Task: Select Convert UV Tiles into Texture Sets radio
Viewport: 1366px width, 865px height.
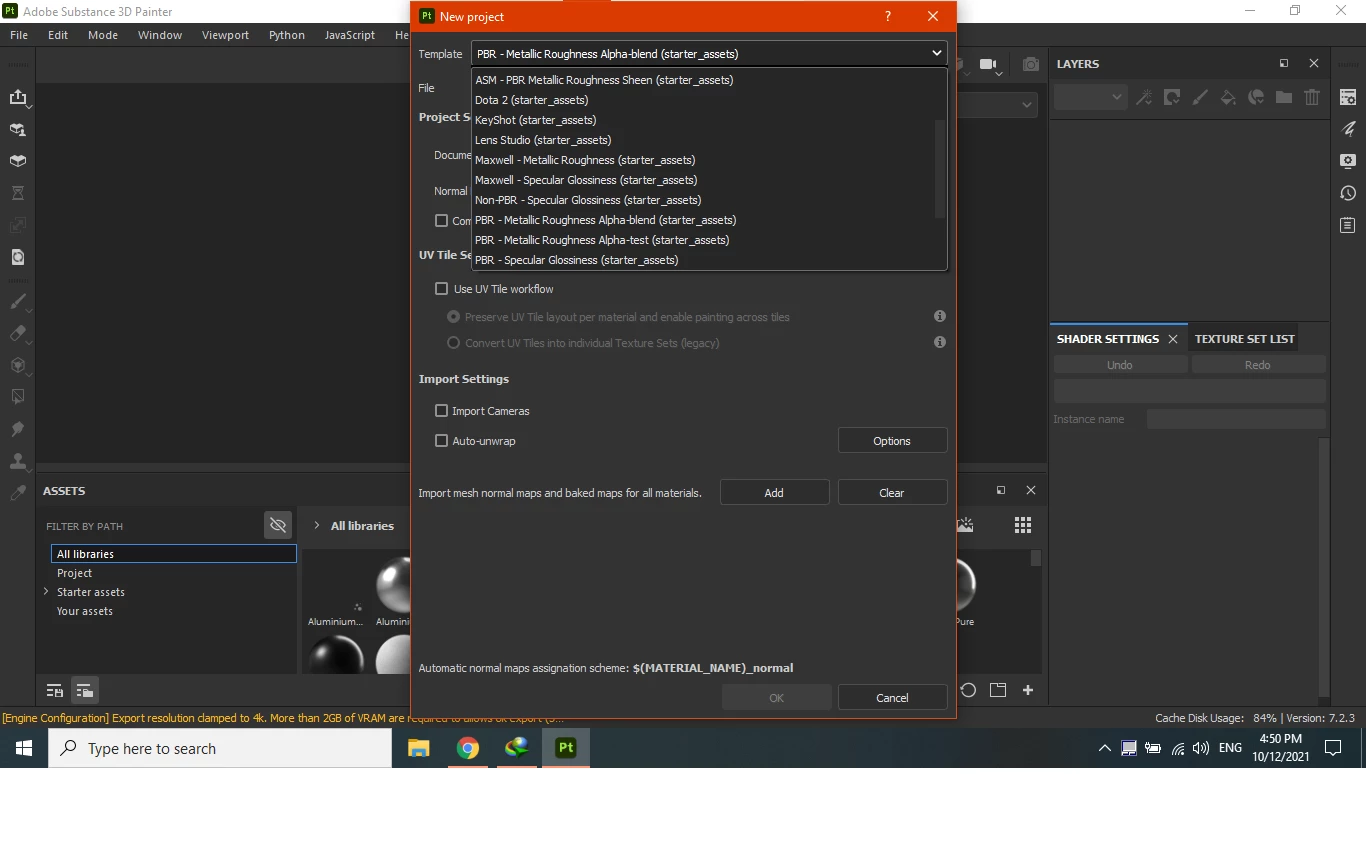Action: [454, 343]
